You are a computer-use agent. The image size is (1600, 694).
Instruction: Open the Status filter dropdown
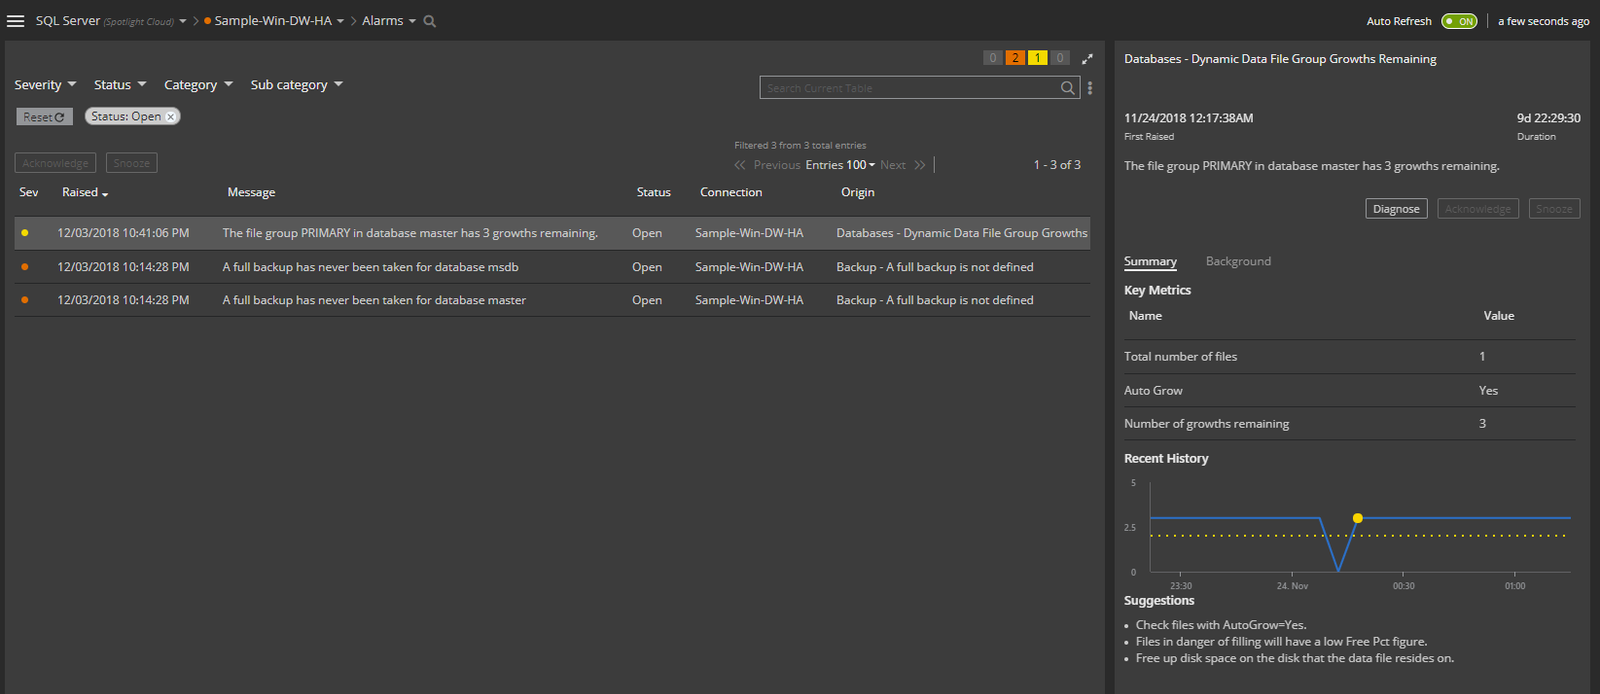click(x=120, y=85)
